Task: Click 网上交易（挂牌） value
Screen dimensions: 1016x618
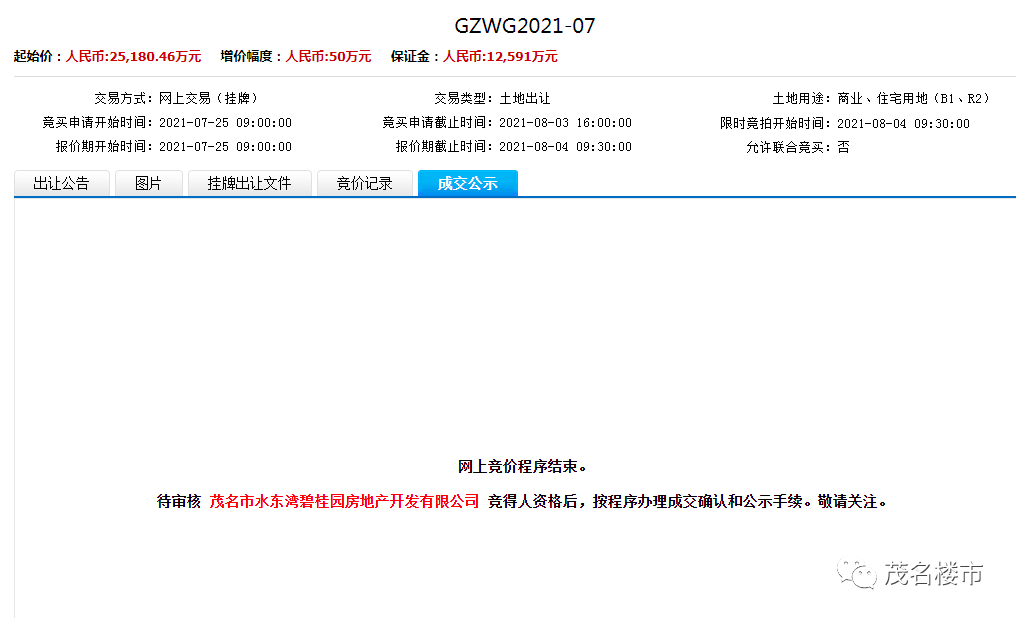Action: coord(211,98)
